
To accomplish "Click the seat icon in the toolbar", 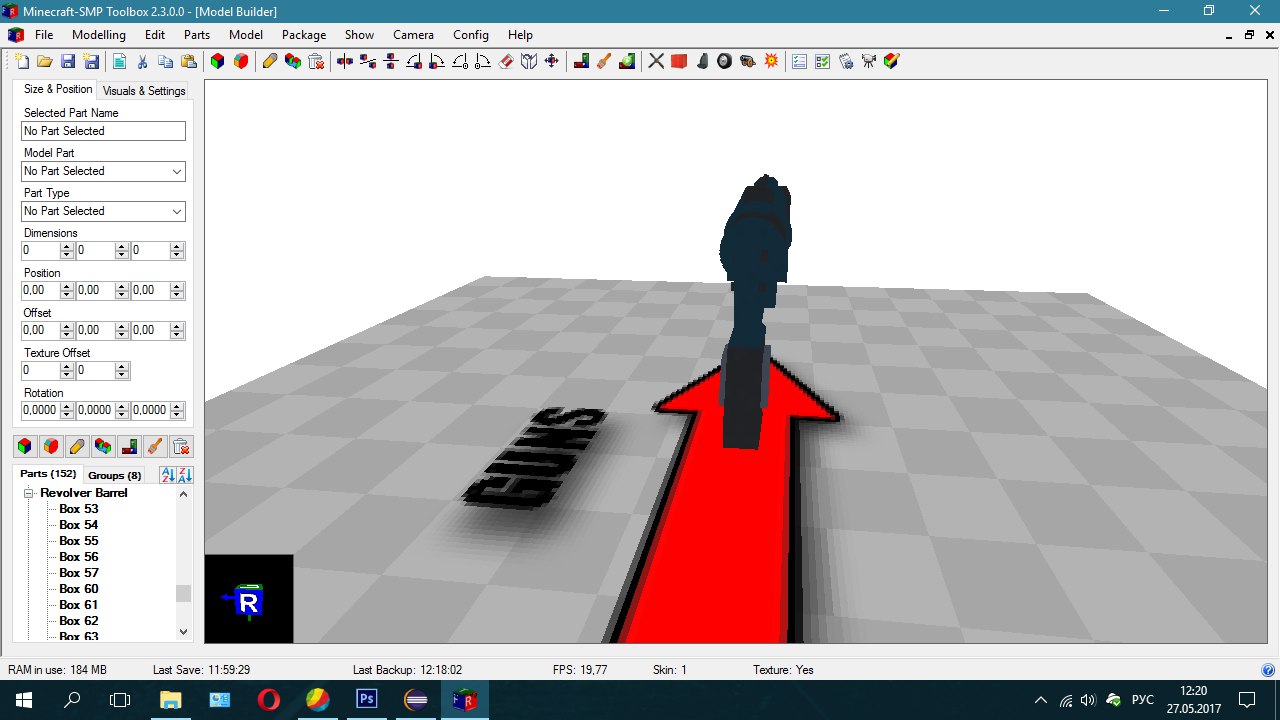I will click(x=702, y=61).
